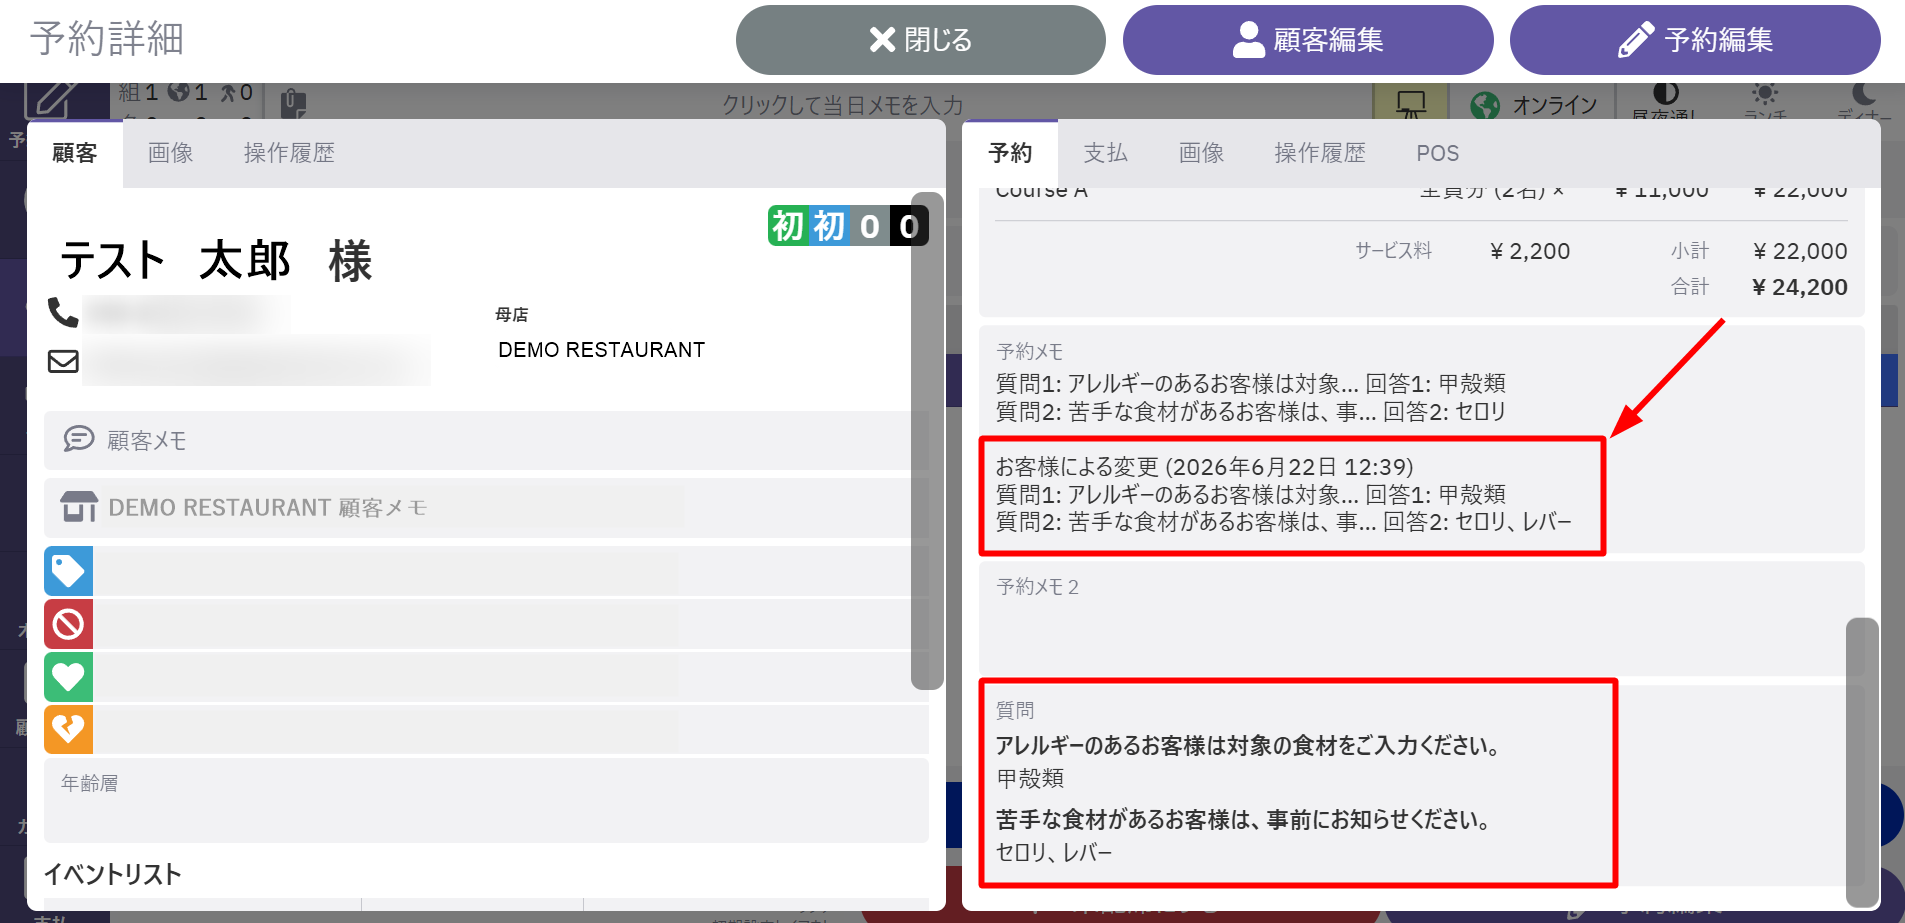
Task: Click the 予約メモ 2 field
Action: point(1421,618)
